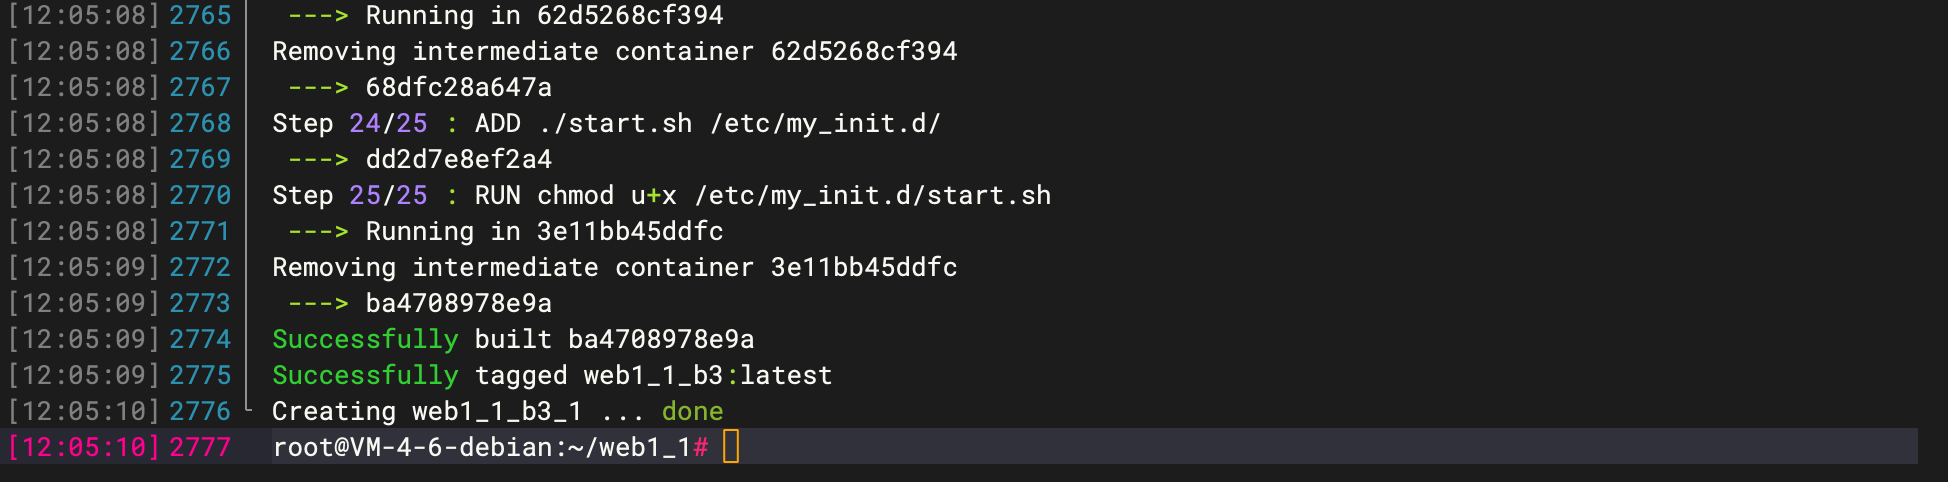
Task: Select the green word 'done'
Action: [692, 411]
